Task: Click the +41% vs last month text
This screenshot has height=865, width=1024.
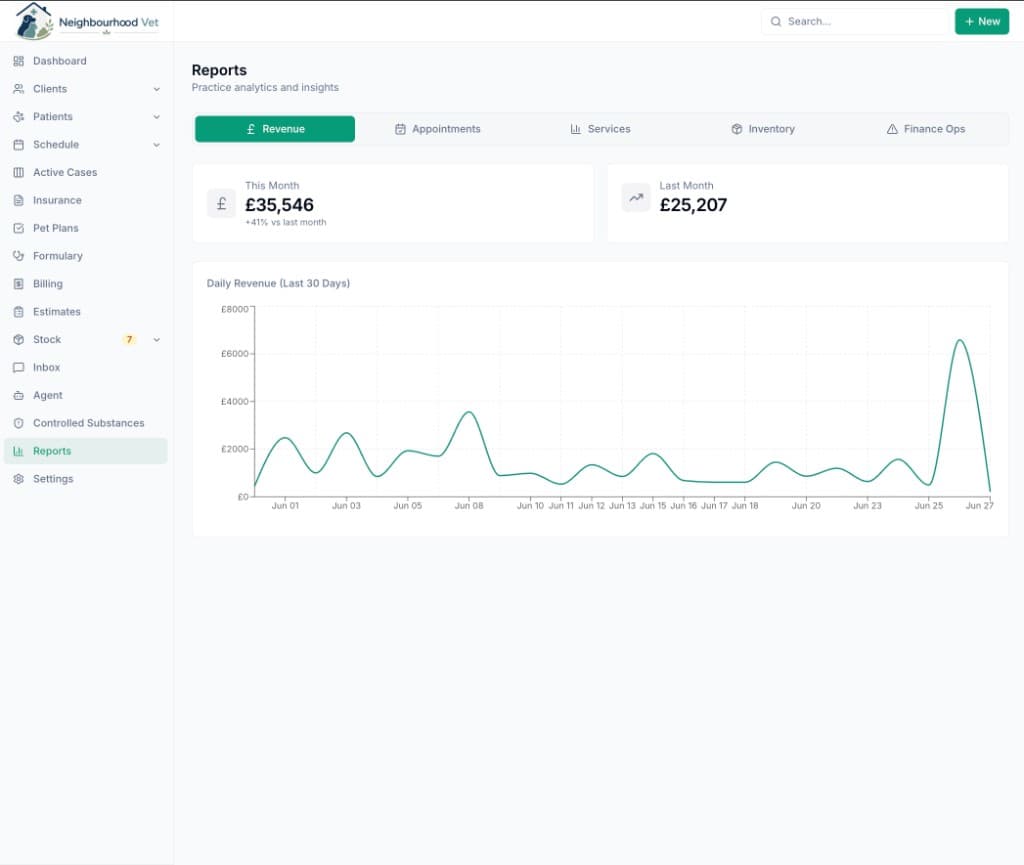Action: click(285, 223)
